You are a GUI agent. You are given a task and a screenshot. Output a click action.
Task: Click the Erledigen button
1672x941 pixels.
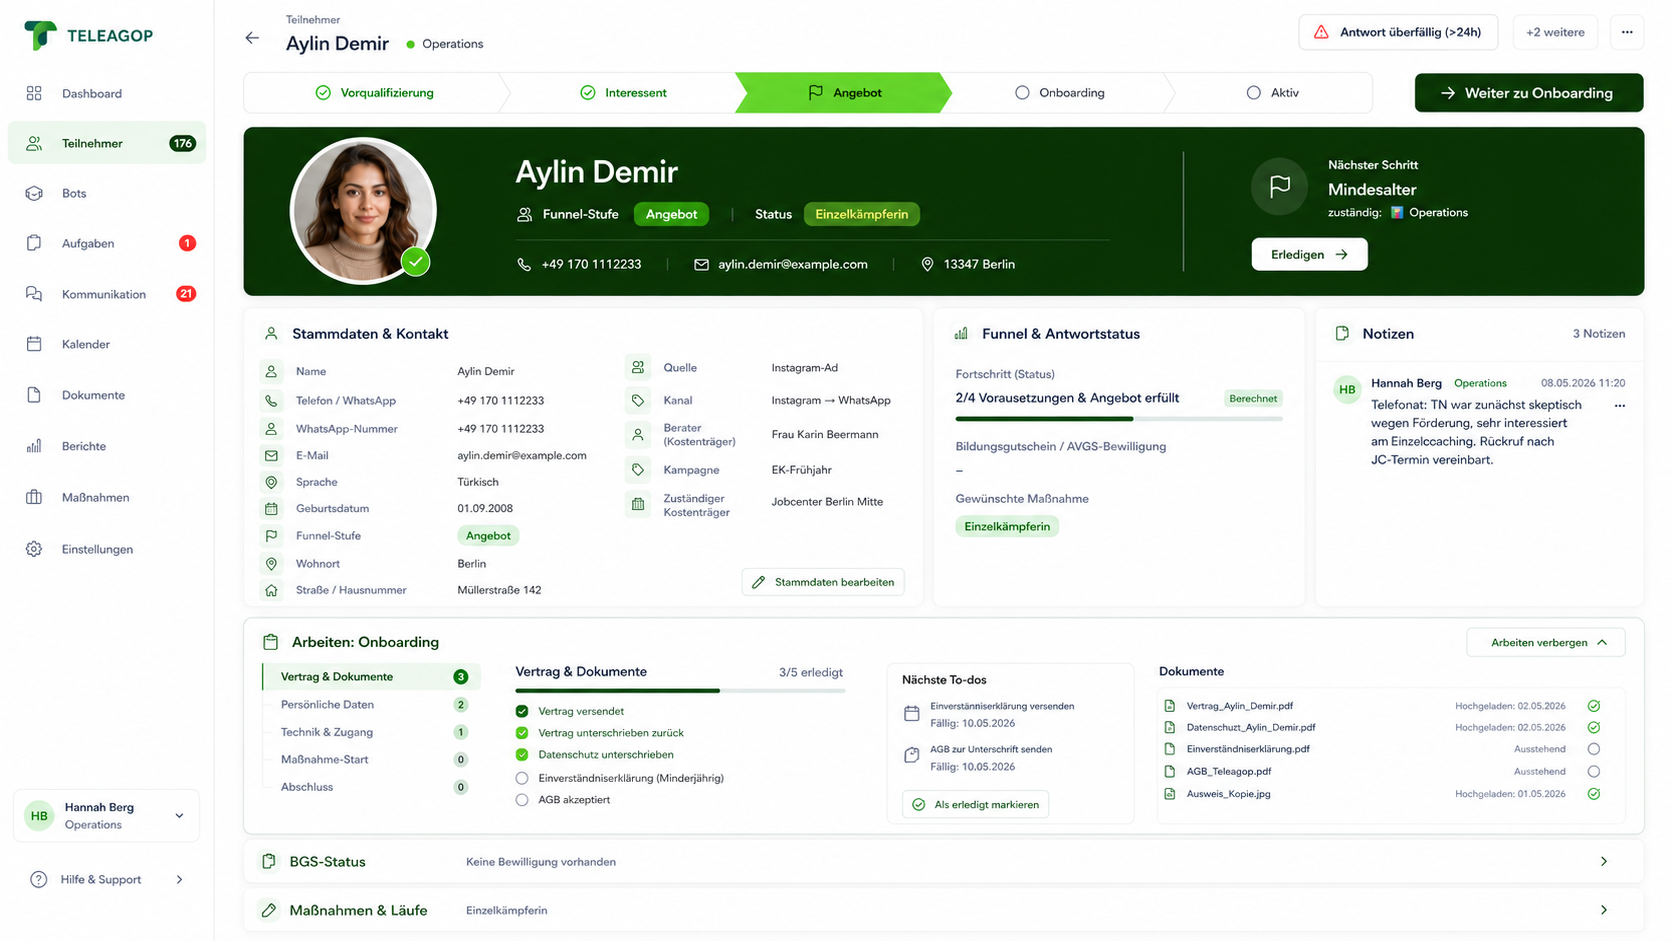[x=1309, y=254]
